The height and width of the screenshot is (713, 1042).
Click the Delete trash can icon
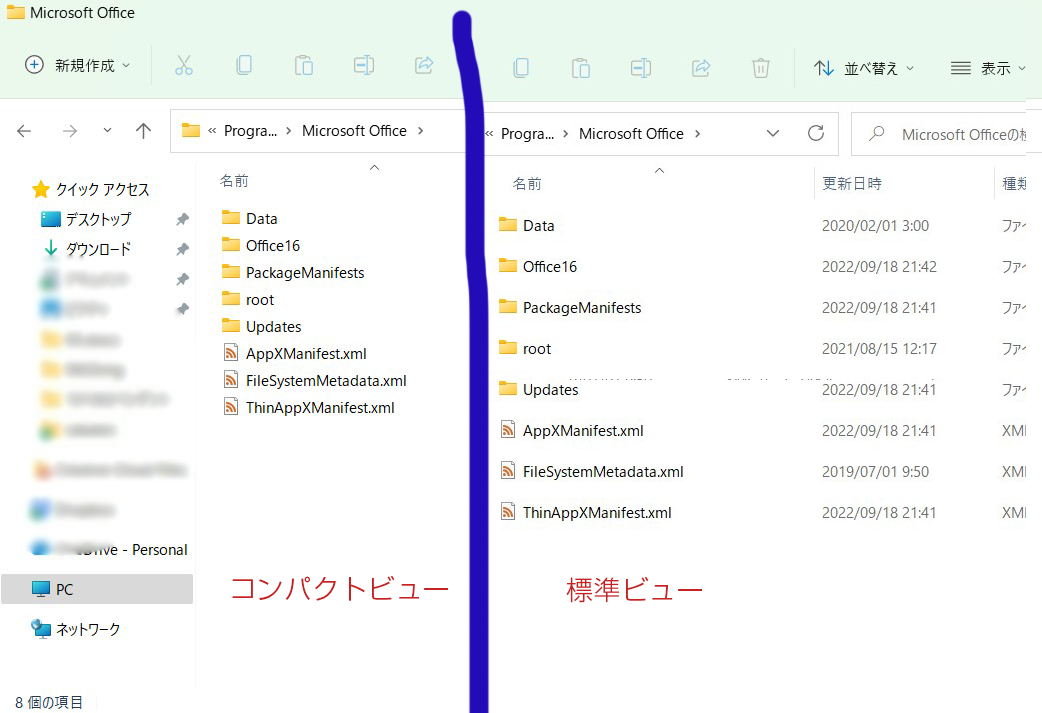tap(761, 68)
